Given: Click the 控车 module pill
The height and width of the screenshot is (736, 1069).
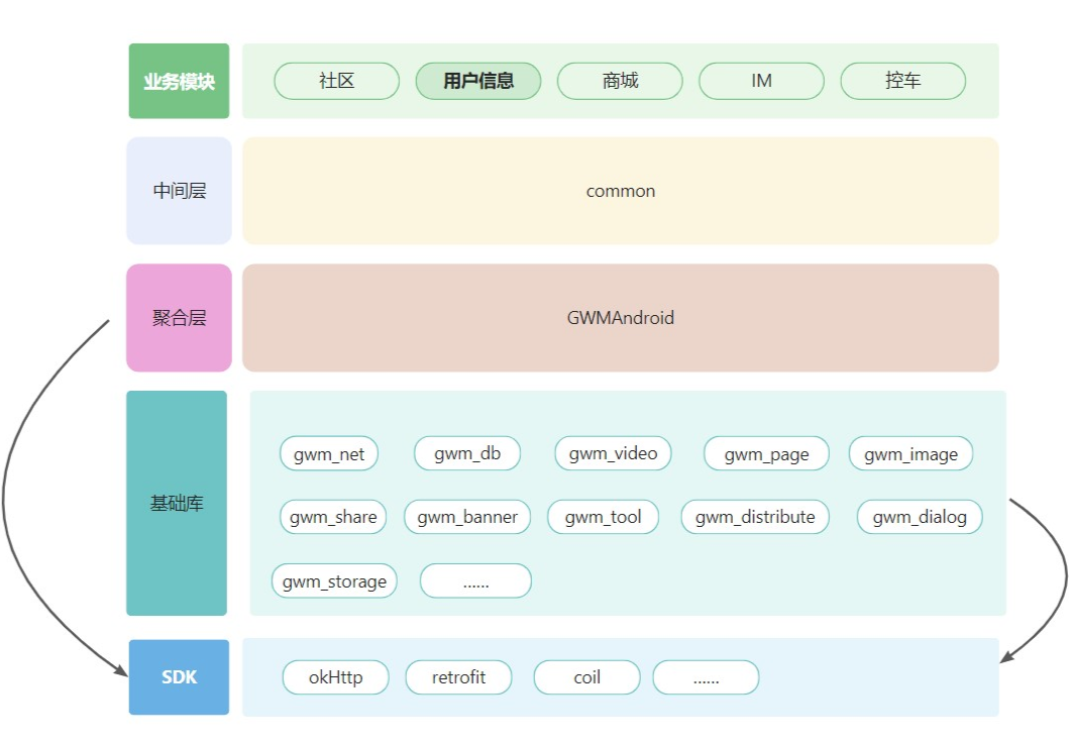Looking at the screenshot, I should 903,81.
